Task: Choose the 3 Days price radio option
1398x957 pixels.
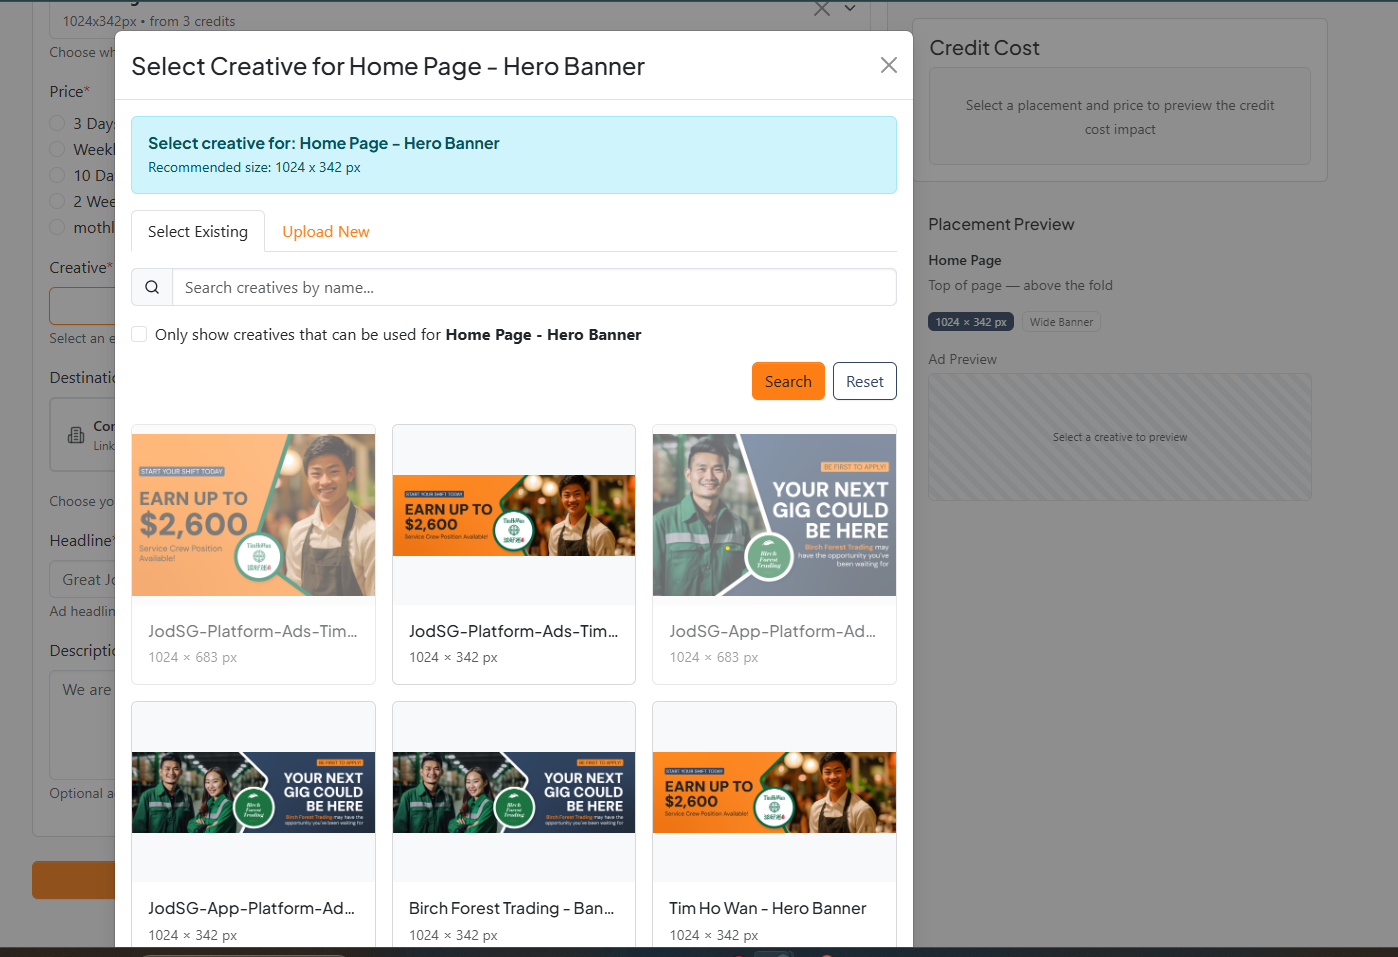Action: click(x=57, y=124)
